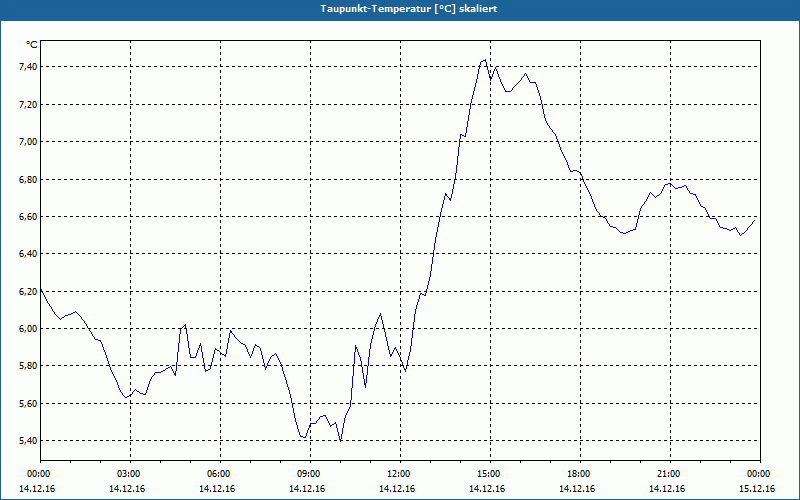Screen dimensions: 800x500
Task: Click the 15:00 time label
Action: tap(488, 474)
